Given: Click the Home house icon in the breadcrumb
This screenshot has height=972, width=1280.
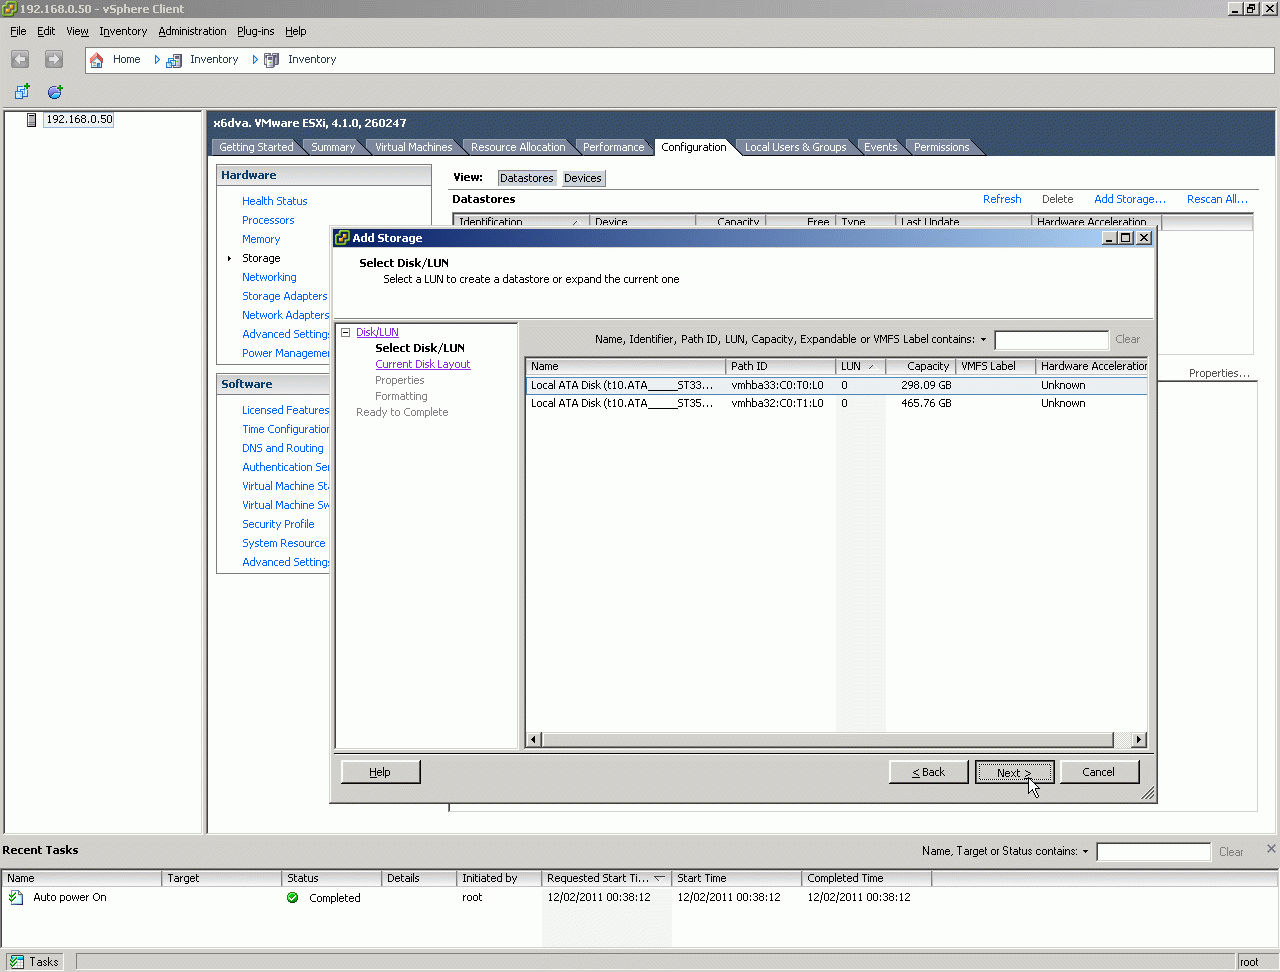Looking at the screenshot, I should click(x=97, y=60).
